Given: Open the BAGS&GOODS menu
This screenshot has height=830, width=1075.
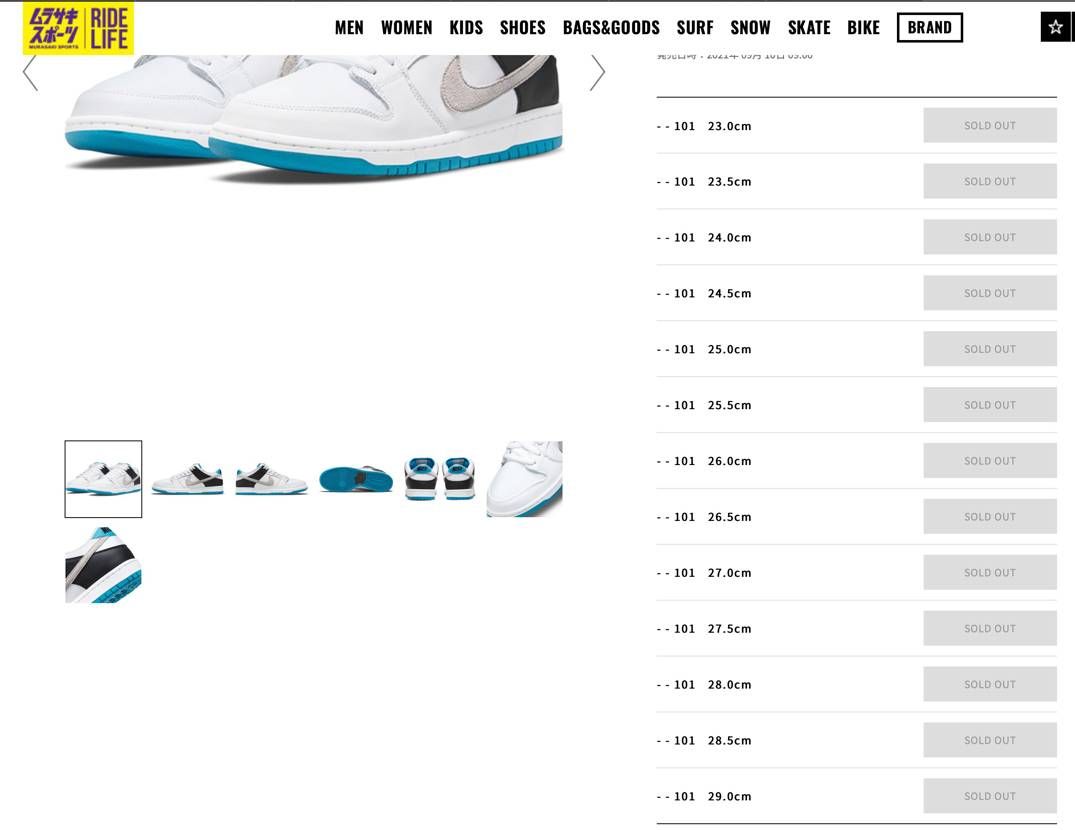Looking at the screenshot, I should [x=611, y=27].
